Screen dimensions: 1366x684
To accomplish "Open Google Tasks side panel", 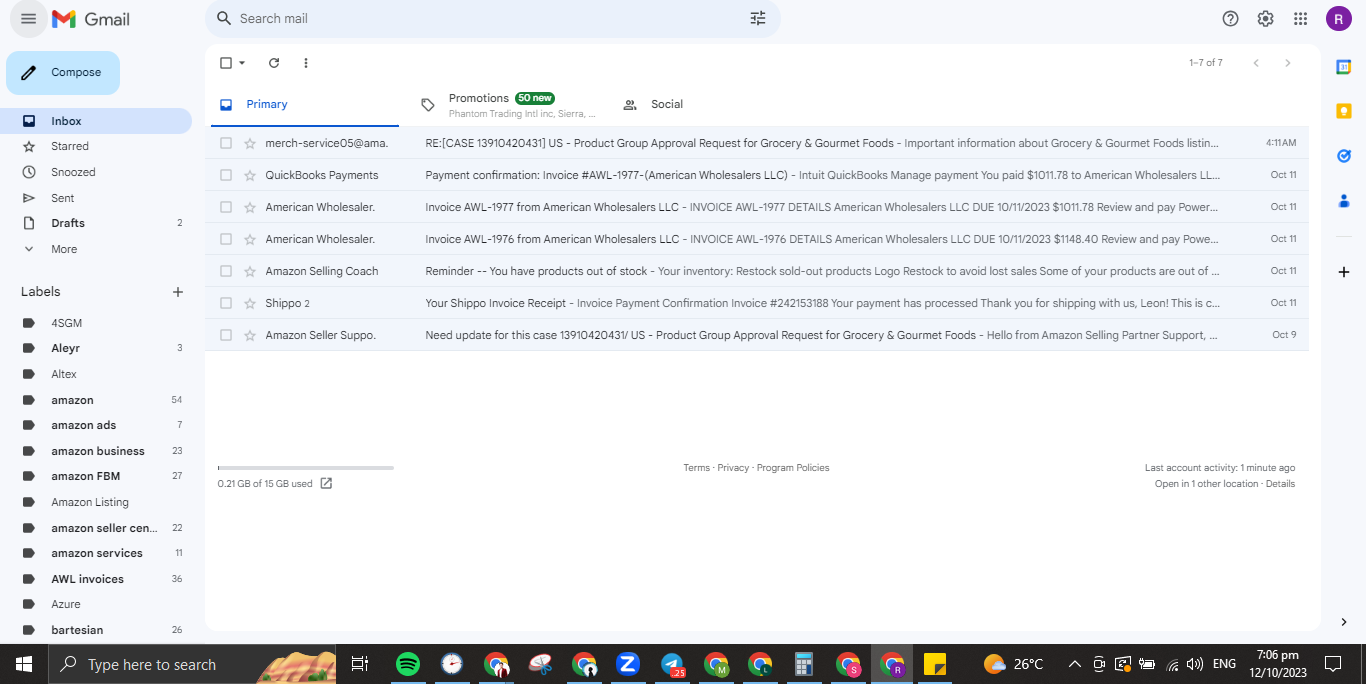I will [x=1344, y=156].
